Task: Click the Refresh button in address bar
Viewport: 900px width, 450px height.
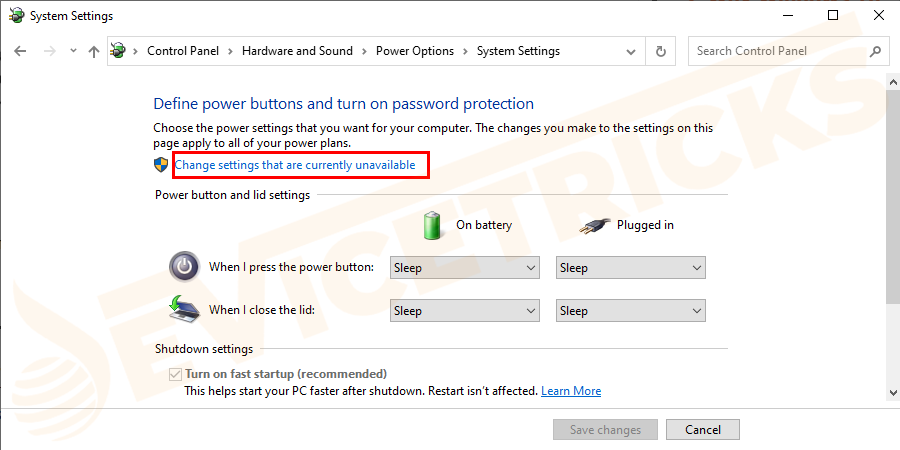Action: 660,51
